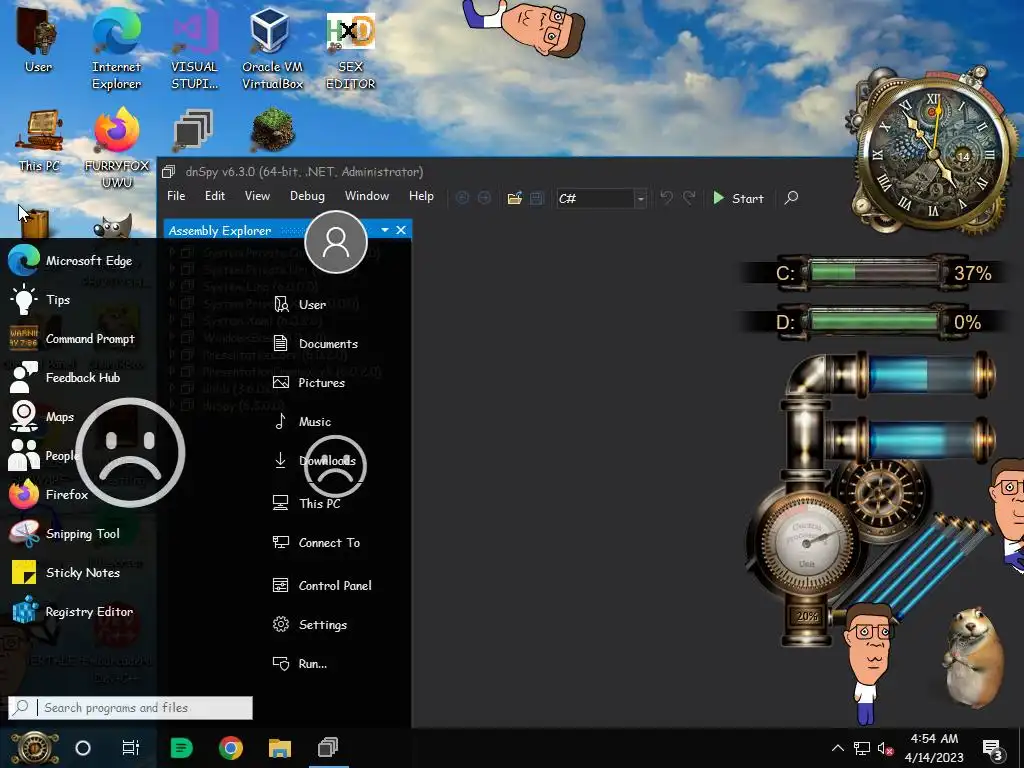Screen dimensions: 1024x768
Task: Open the green chat app on taskbar
Action: [x=182, y=748]
